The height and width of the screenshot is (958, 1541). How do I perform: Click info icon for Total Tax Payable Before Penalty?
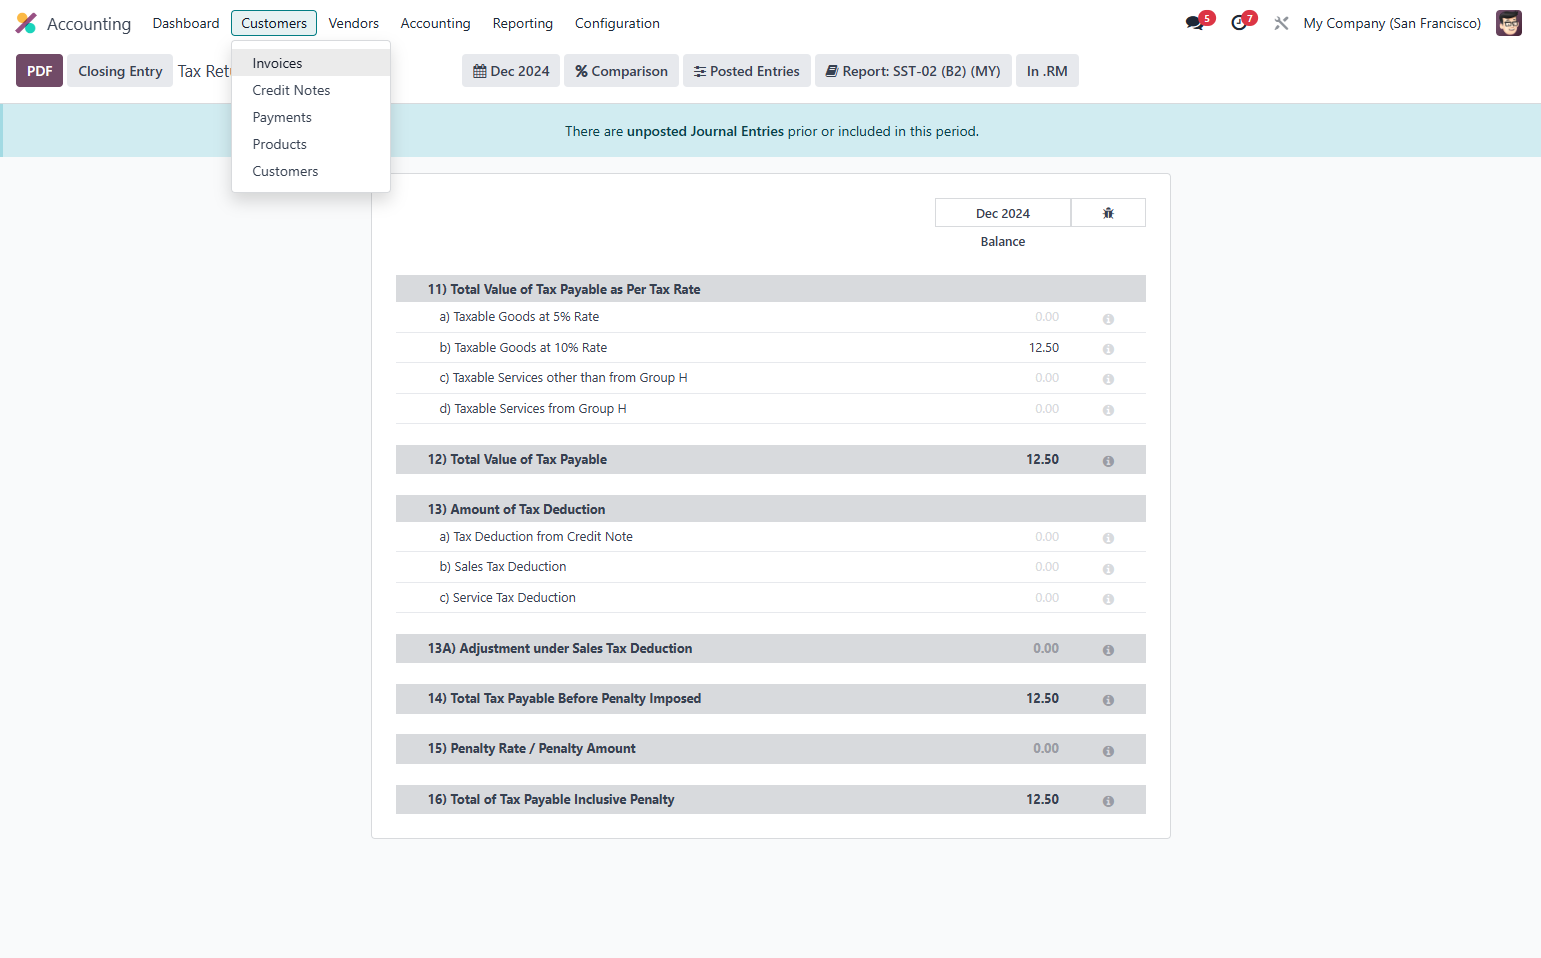1108,700
